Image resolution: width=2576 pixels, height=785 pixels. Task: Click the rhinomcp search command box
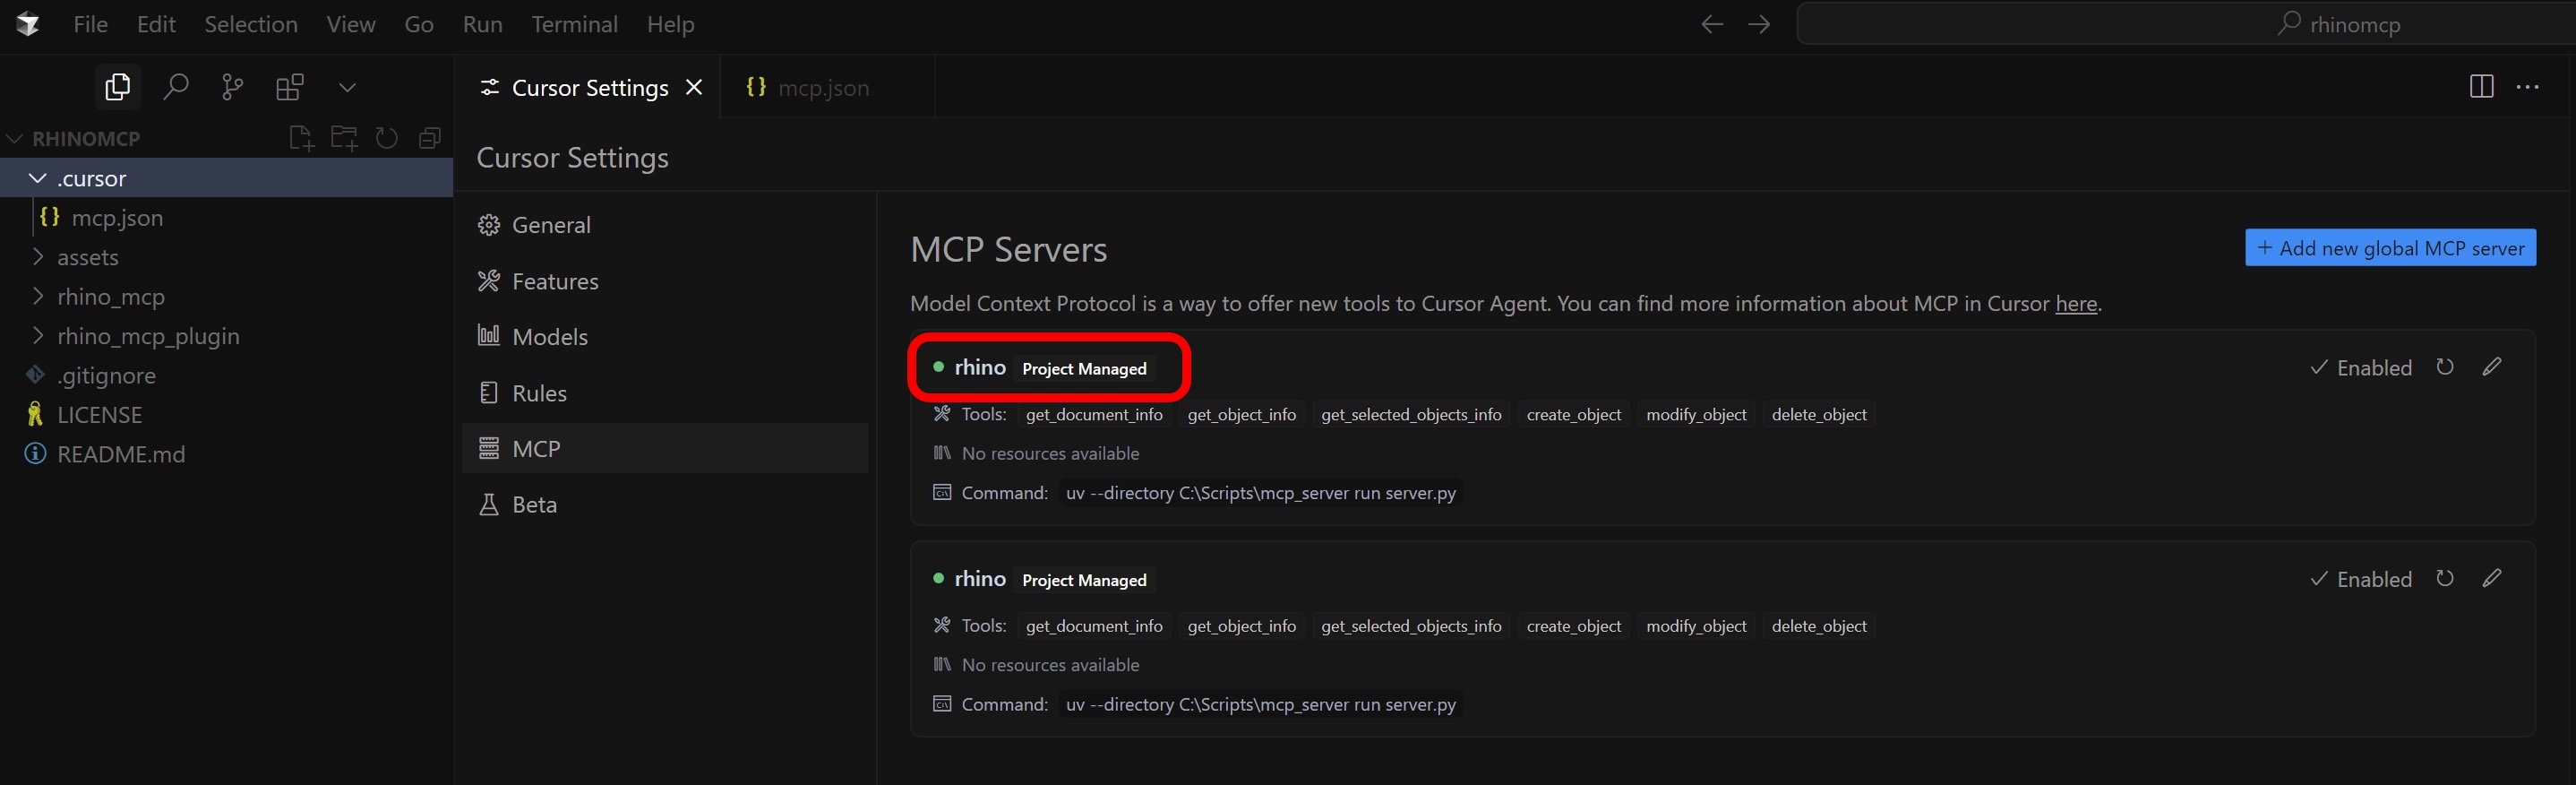point(2186,24)
